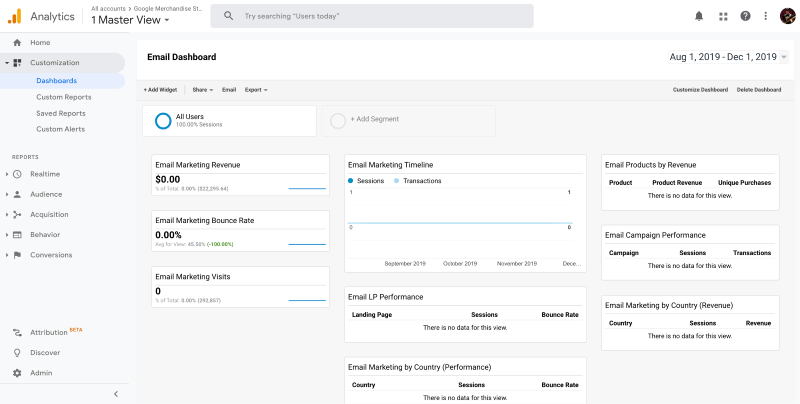
Task: Open the help question mark icon
Action: coord(745,16)
